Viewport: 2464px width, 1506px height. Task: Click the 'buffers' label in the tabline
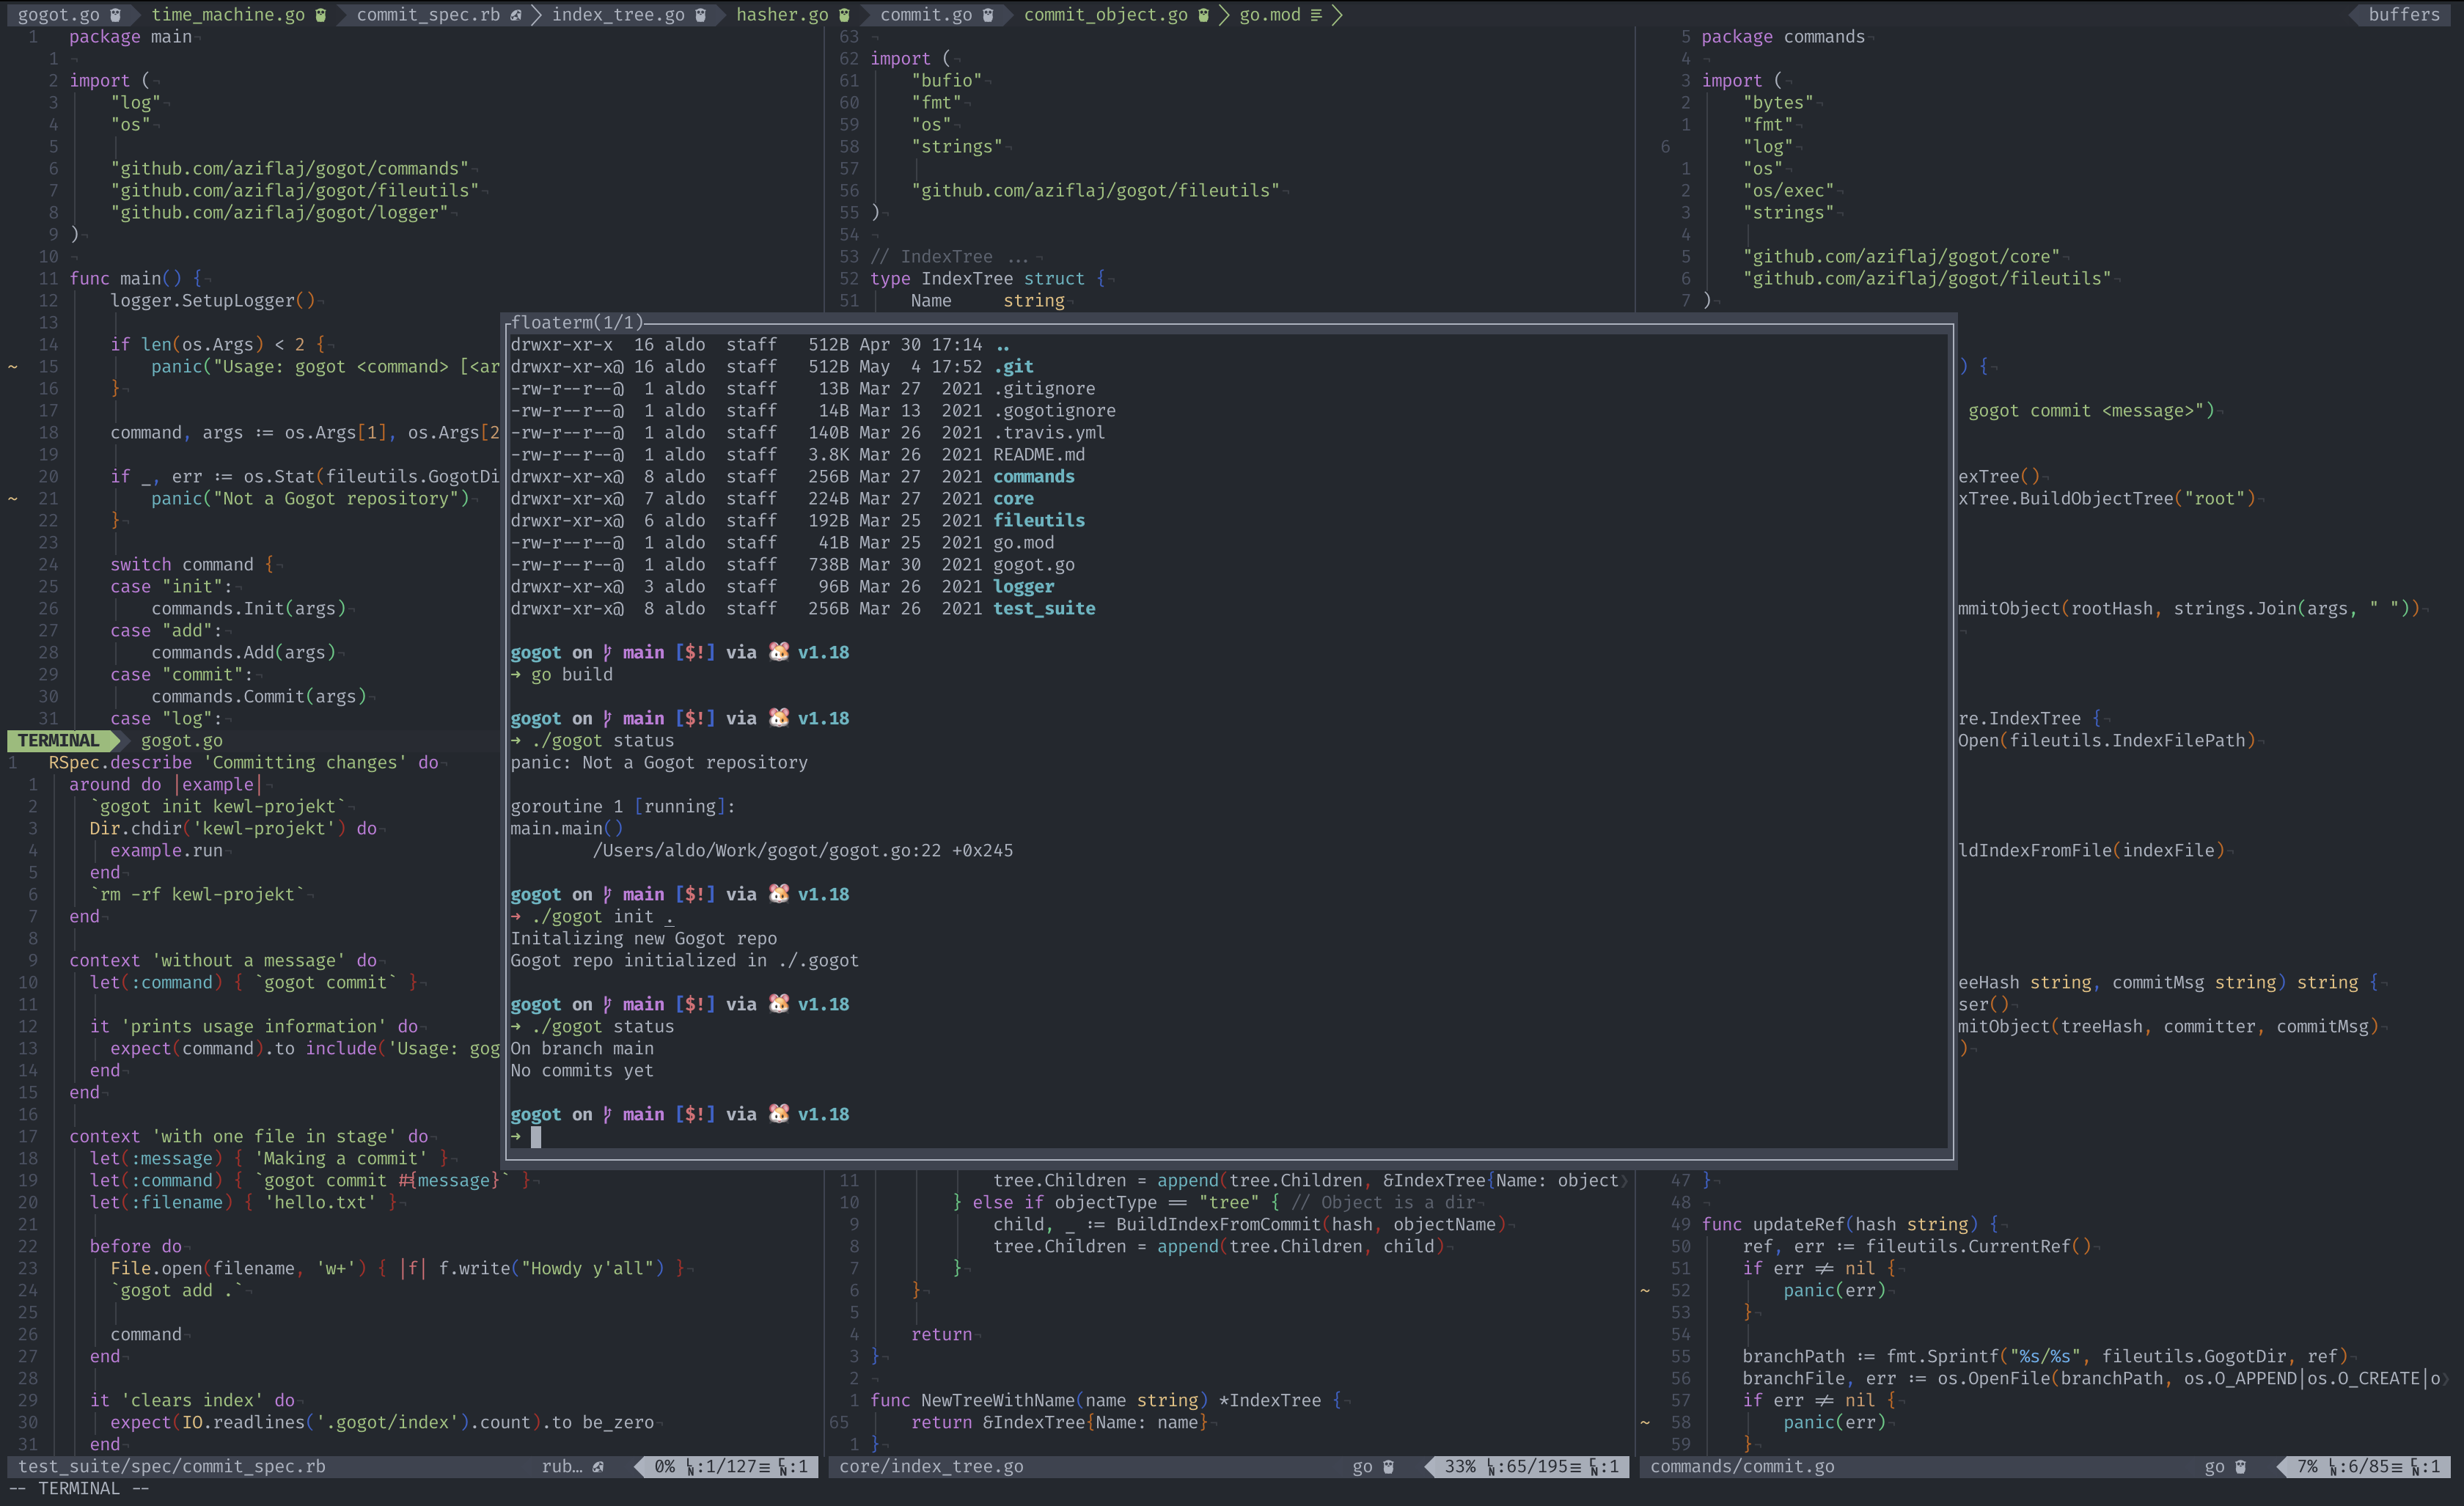(x=2404, y=14)
